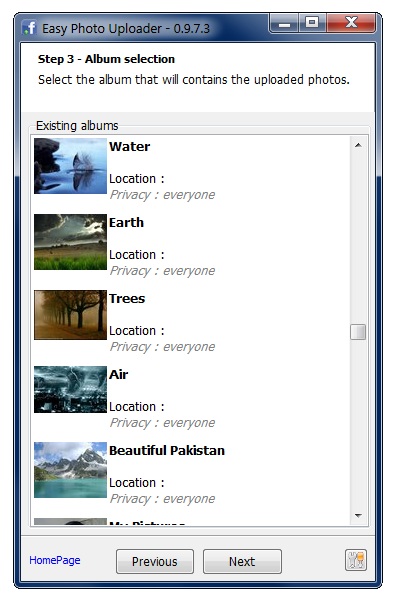
Task: Click the album list scrollbar thumb
Action: click(x=358, y=332)
